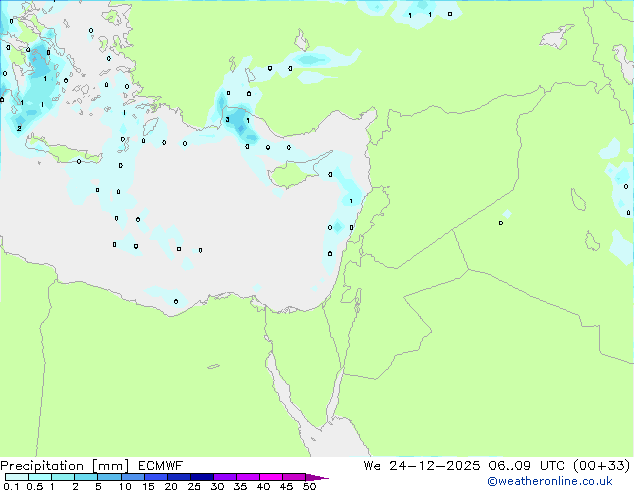The image size is (634, 490).
Task: Click the "ECMWF" model label
Action: pyautogui.click(x=161, y=466)
